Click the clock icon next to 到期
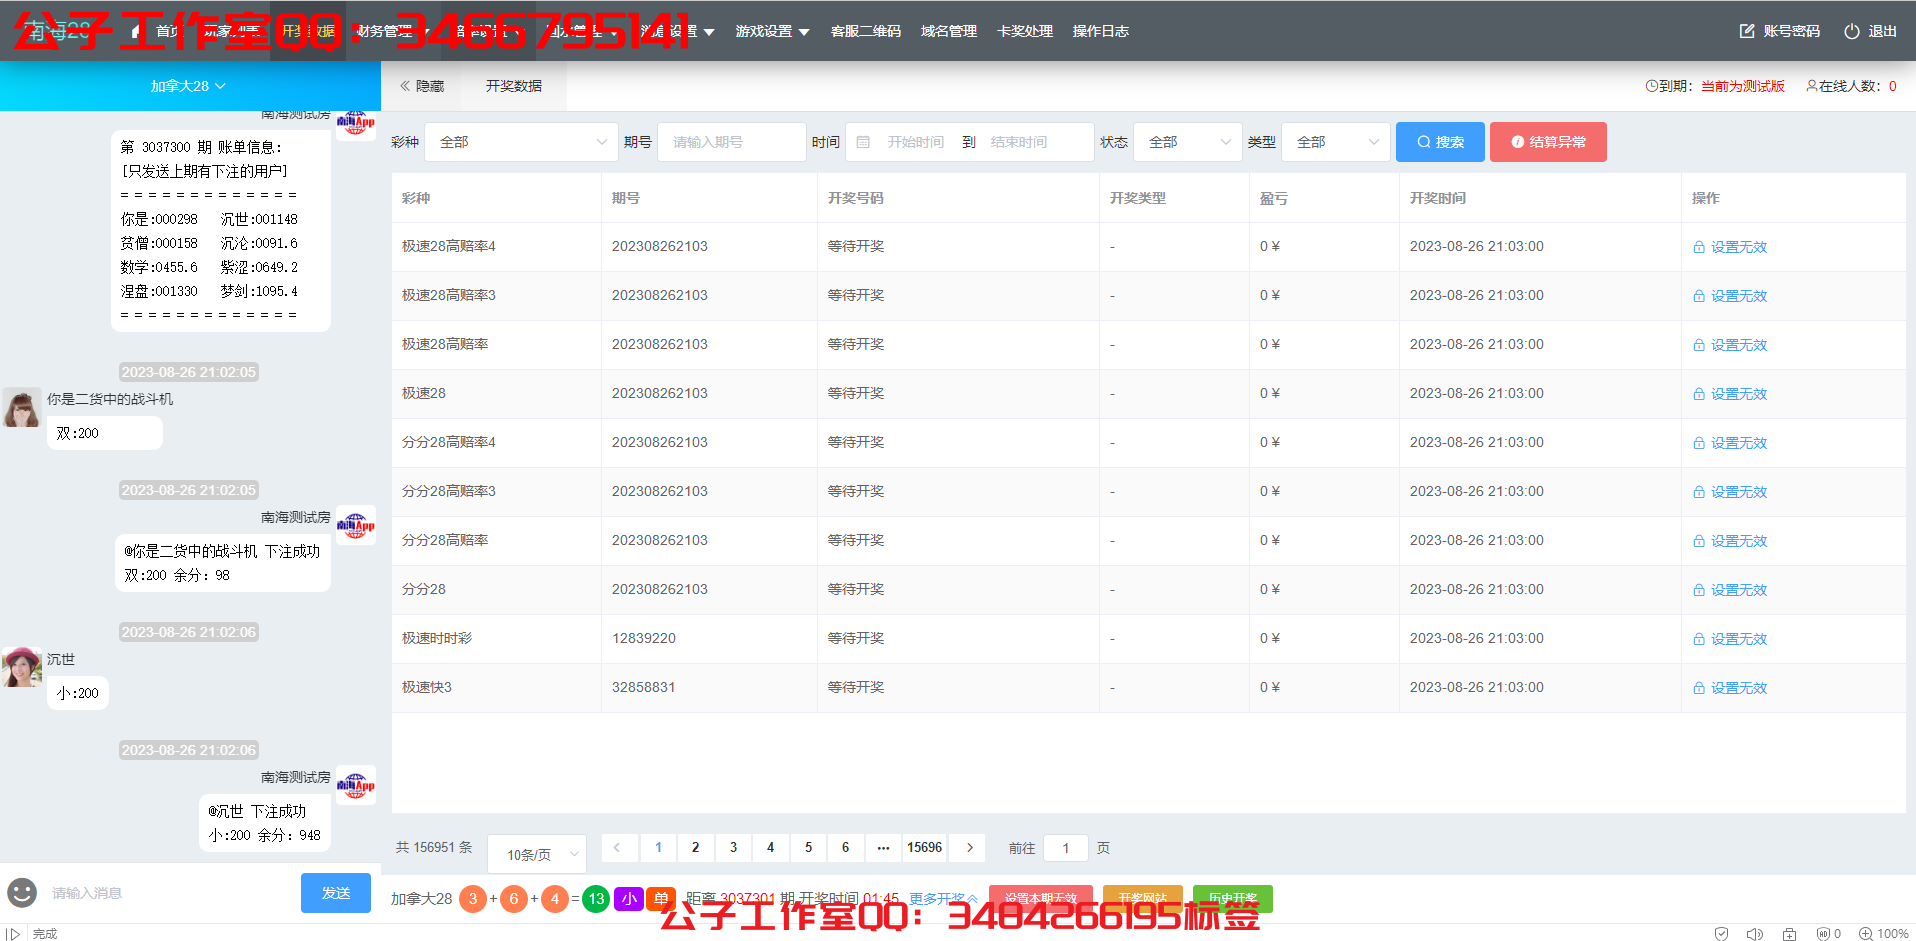 [1652, 86]
